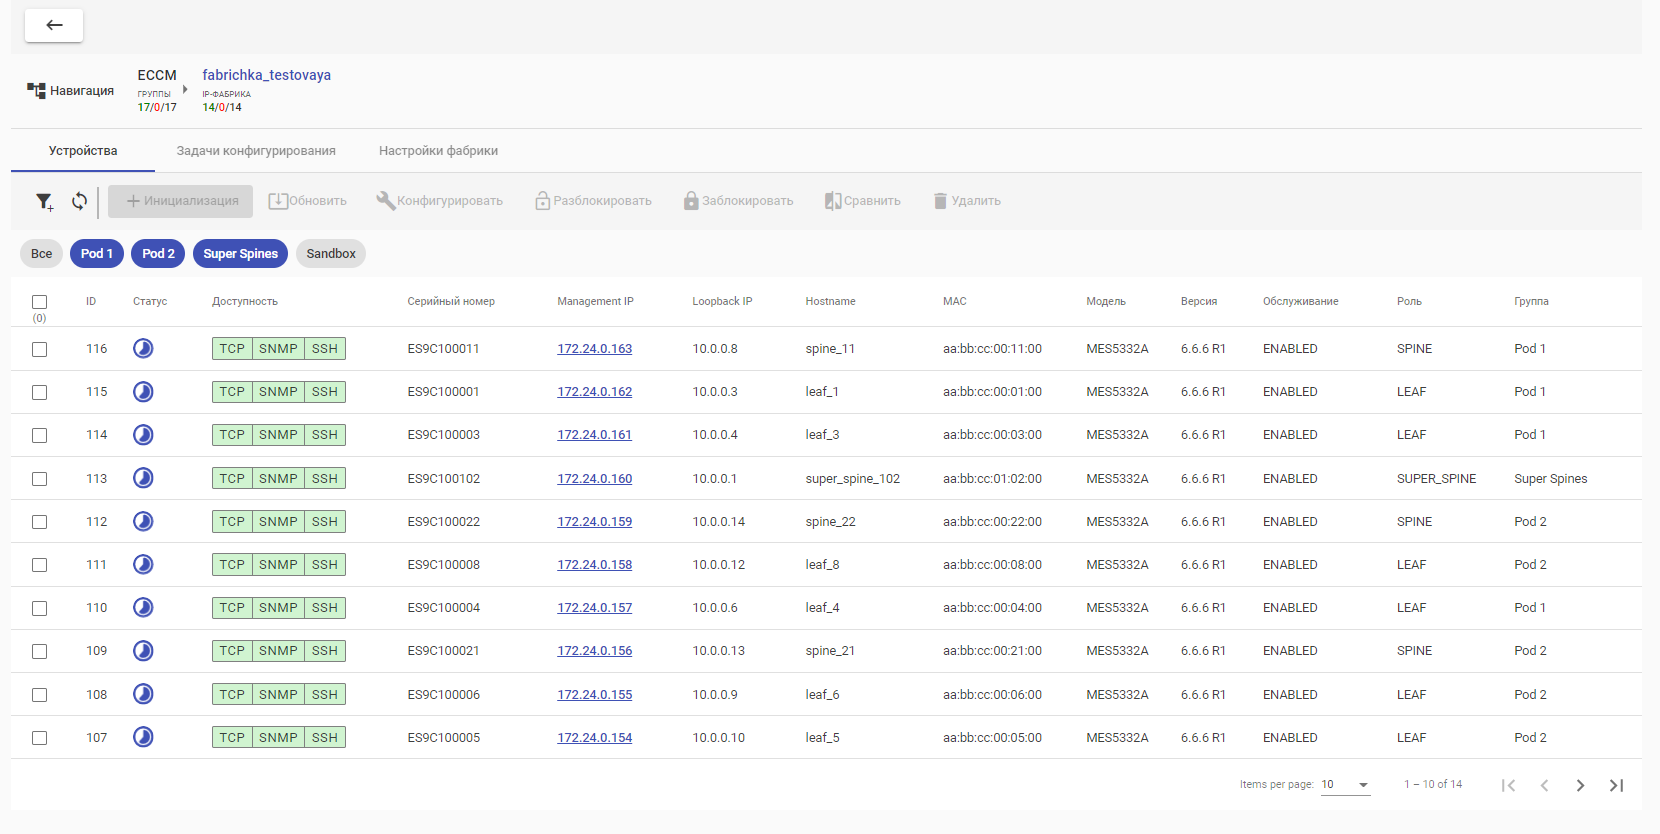Open fabrichka_testovaya breadcrumb item

266,75
